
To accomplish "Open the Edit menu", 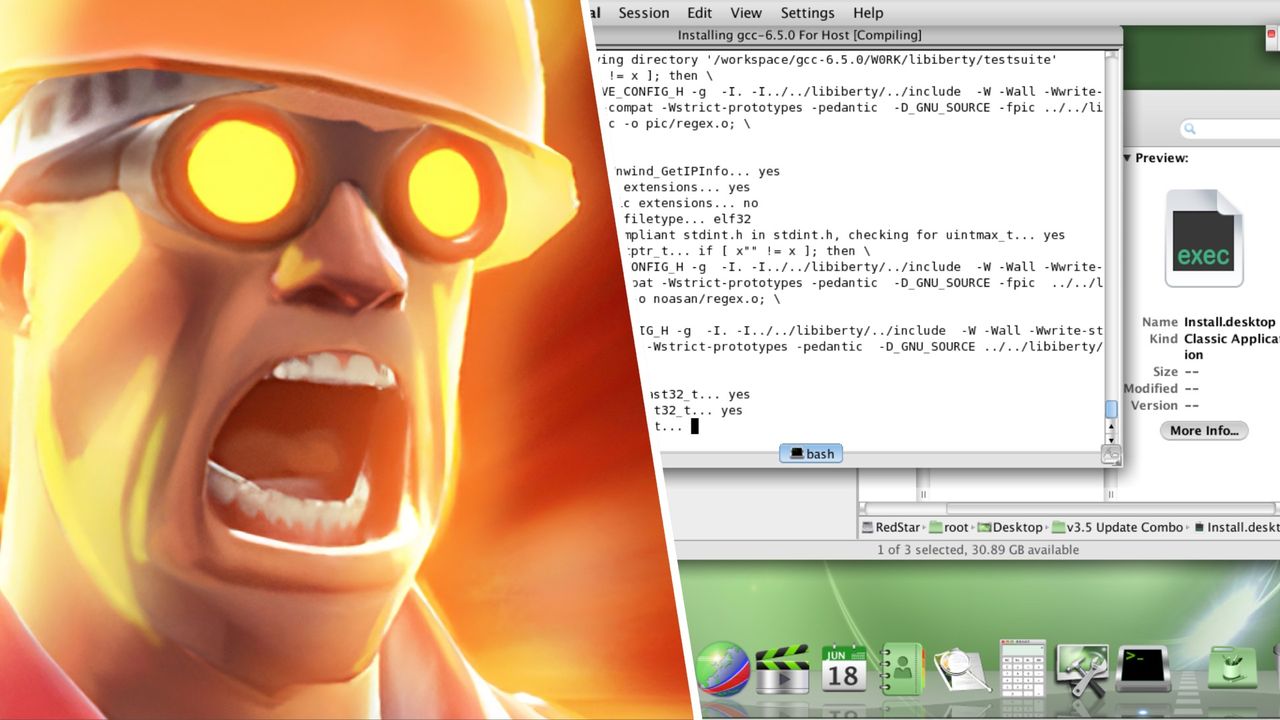I will 699,13.
